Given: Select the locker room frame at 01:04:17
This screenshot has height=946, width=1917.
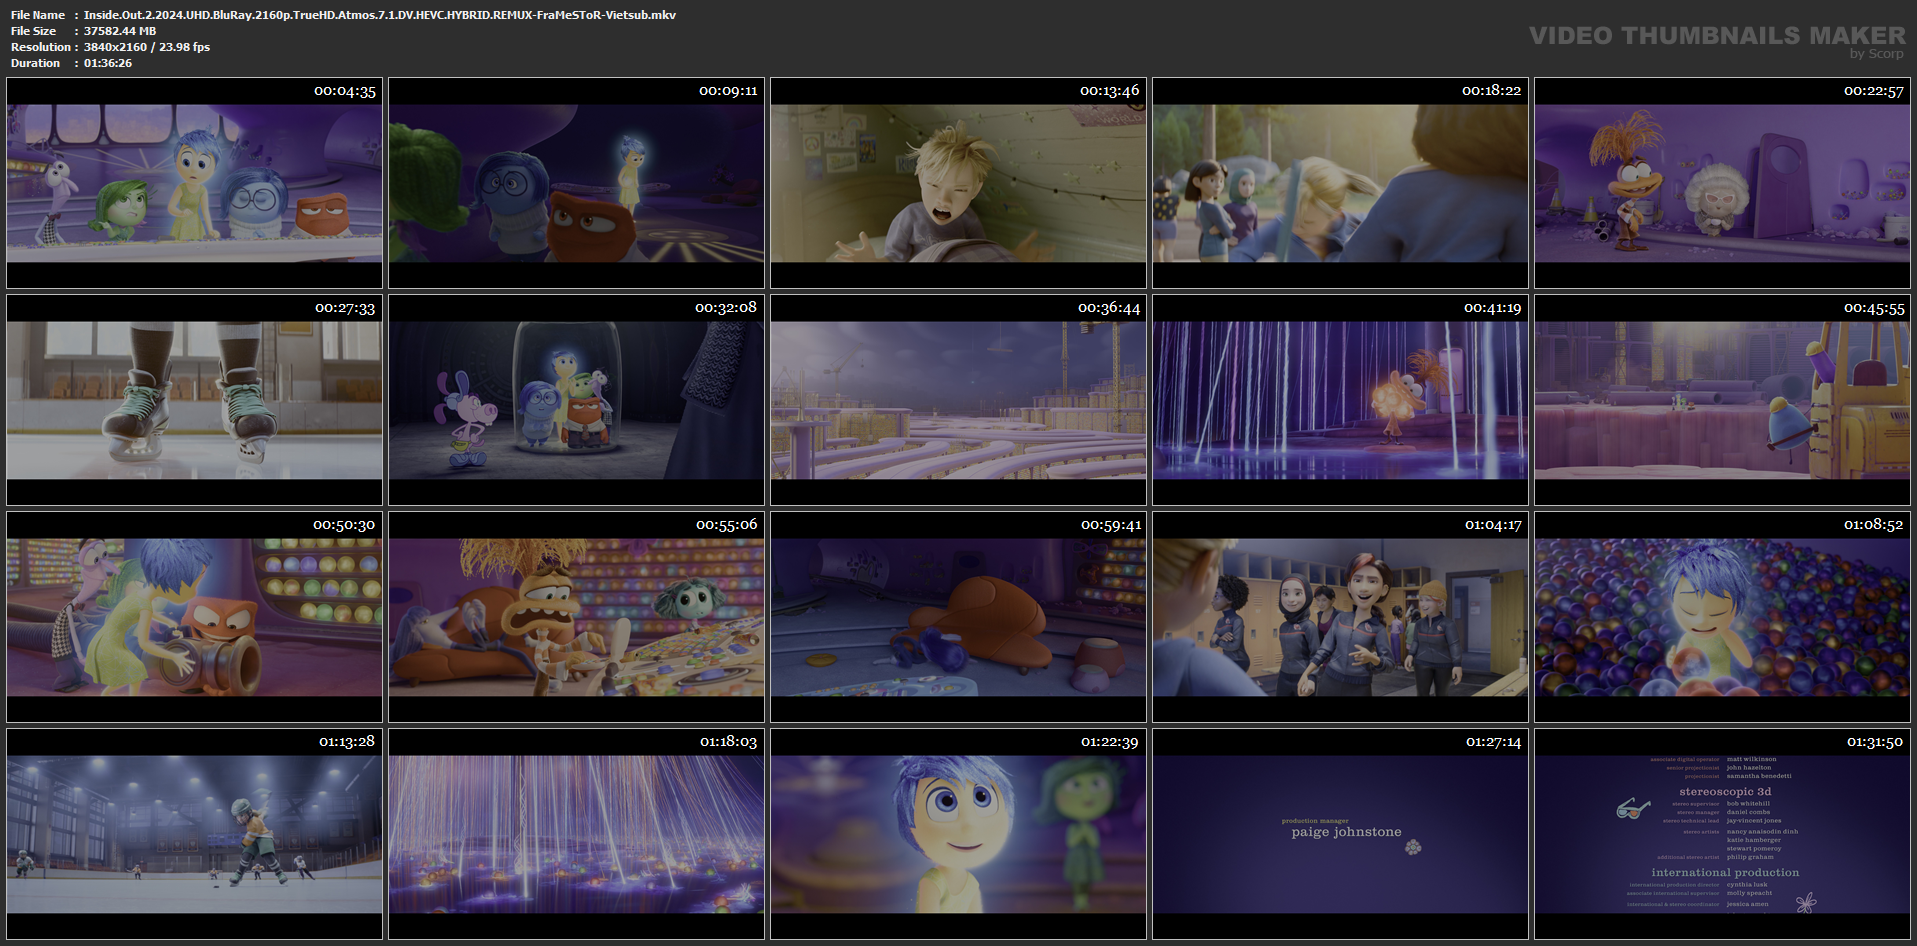Looking at the screenshot, I should tap(1340, 617).
